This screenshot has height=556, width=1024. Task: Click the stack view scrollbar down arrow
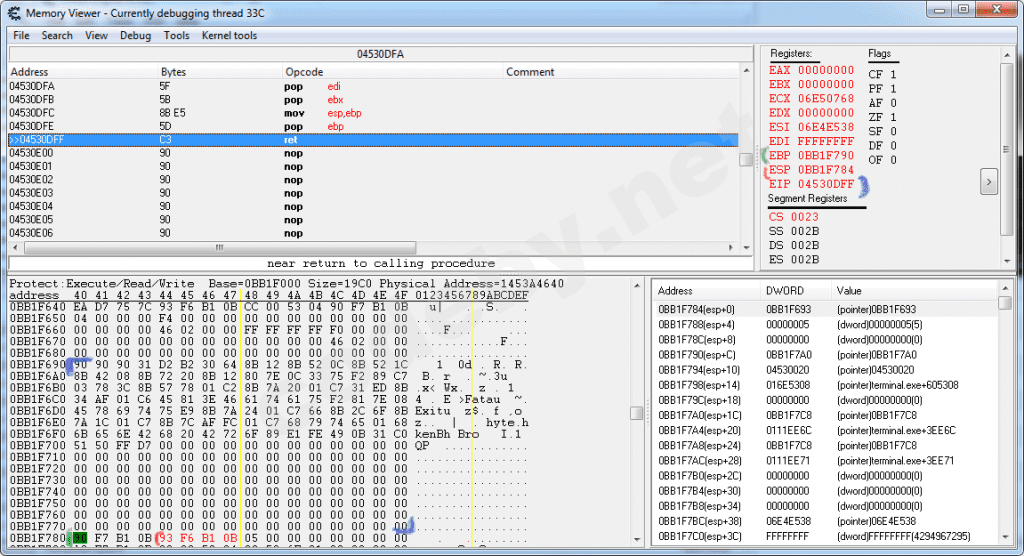tap(1006, 538)
